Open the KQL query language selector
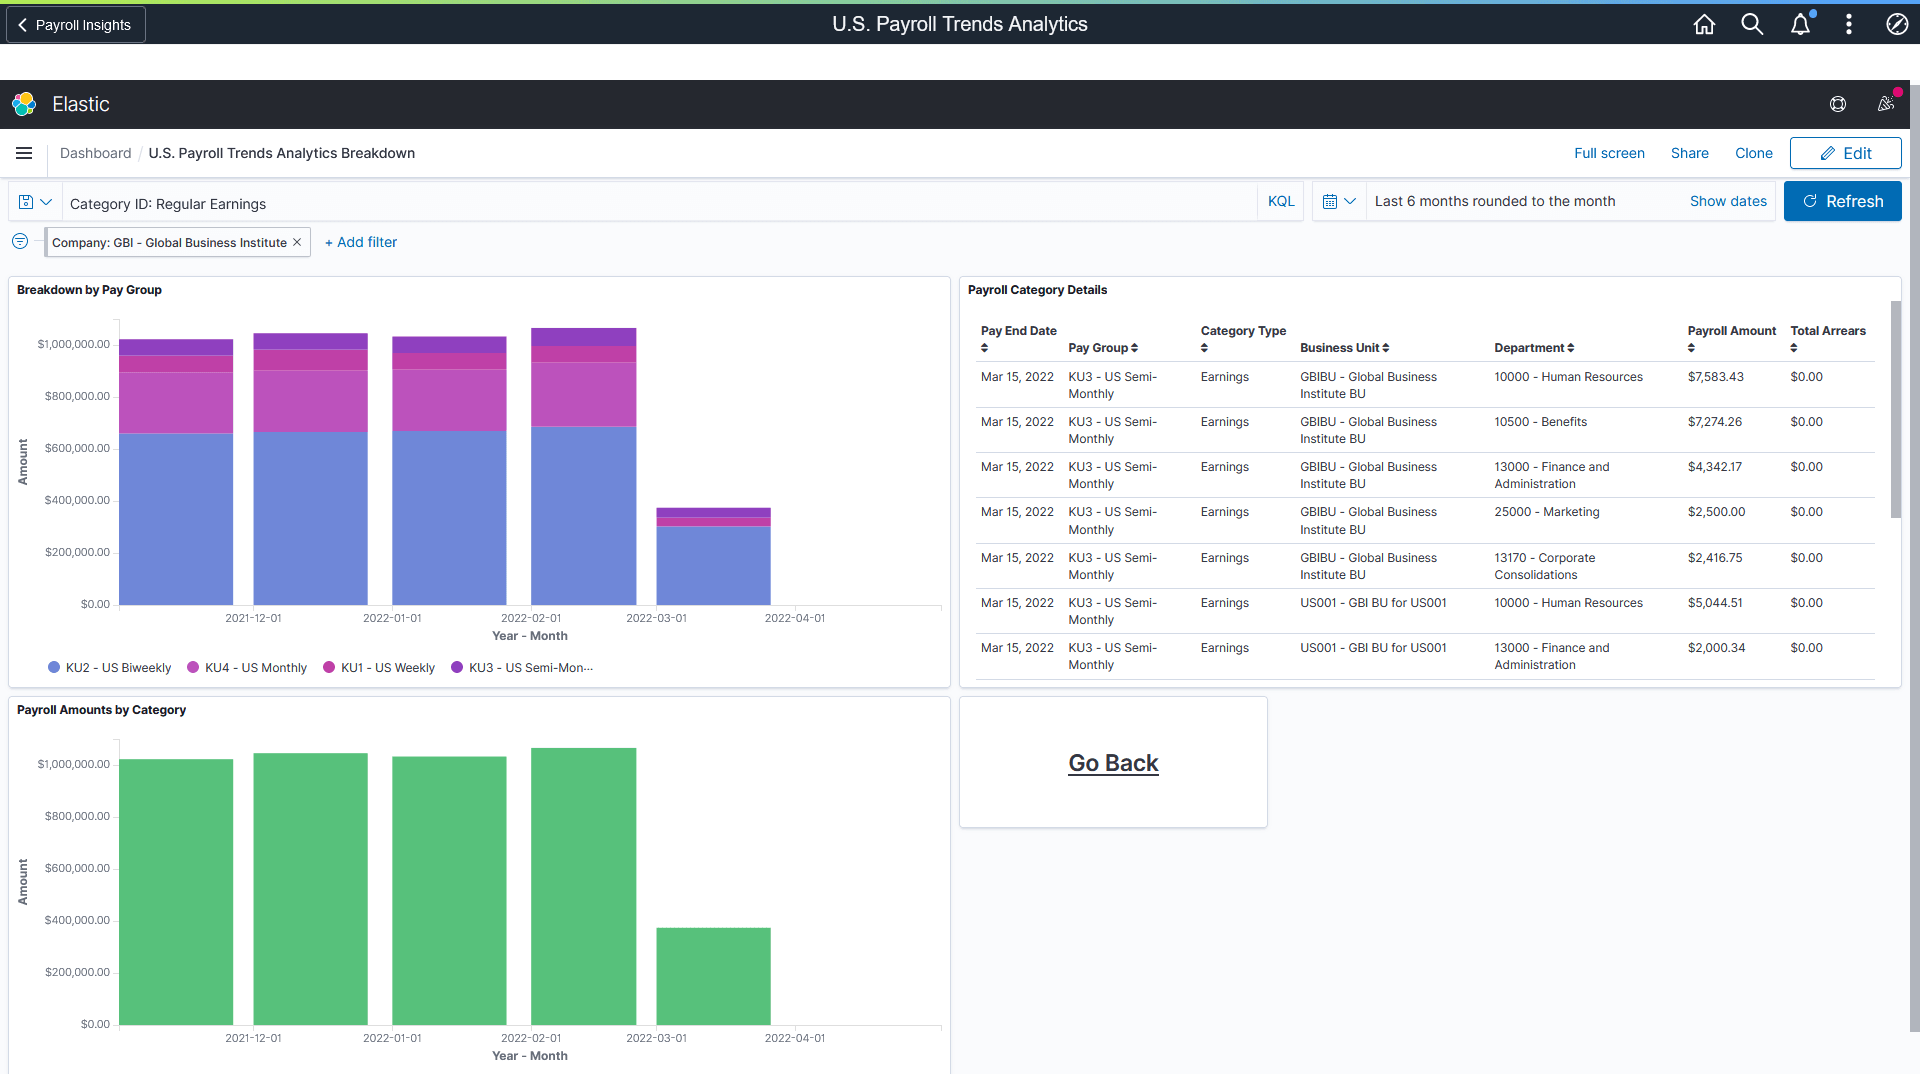This screenshot has height=1080, width=1920. pyautogui.click(x=1280, y=201)
